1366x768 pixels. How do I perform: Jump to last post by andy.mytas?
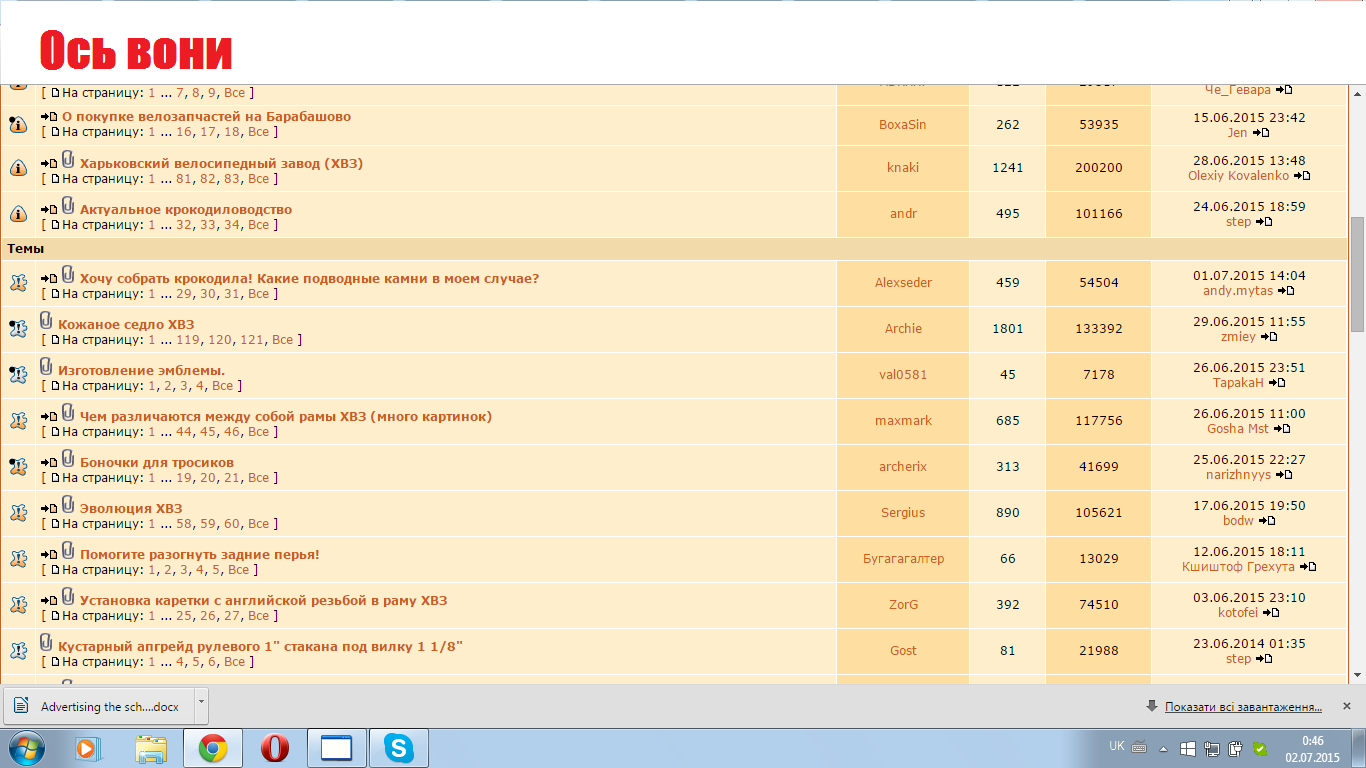pyautogui.click(x=1286, y=291)
